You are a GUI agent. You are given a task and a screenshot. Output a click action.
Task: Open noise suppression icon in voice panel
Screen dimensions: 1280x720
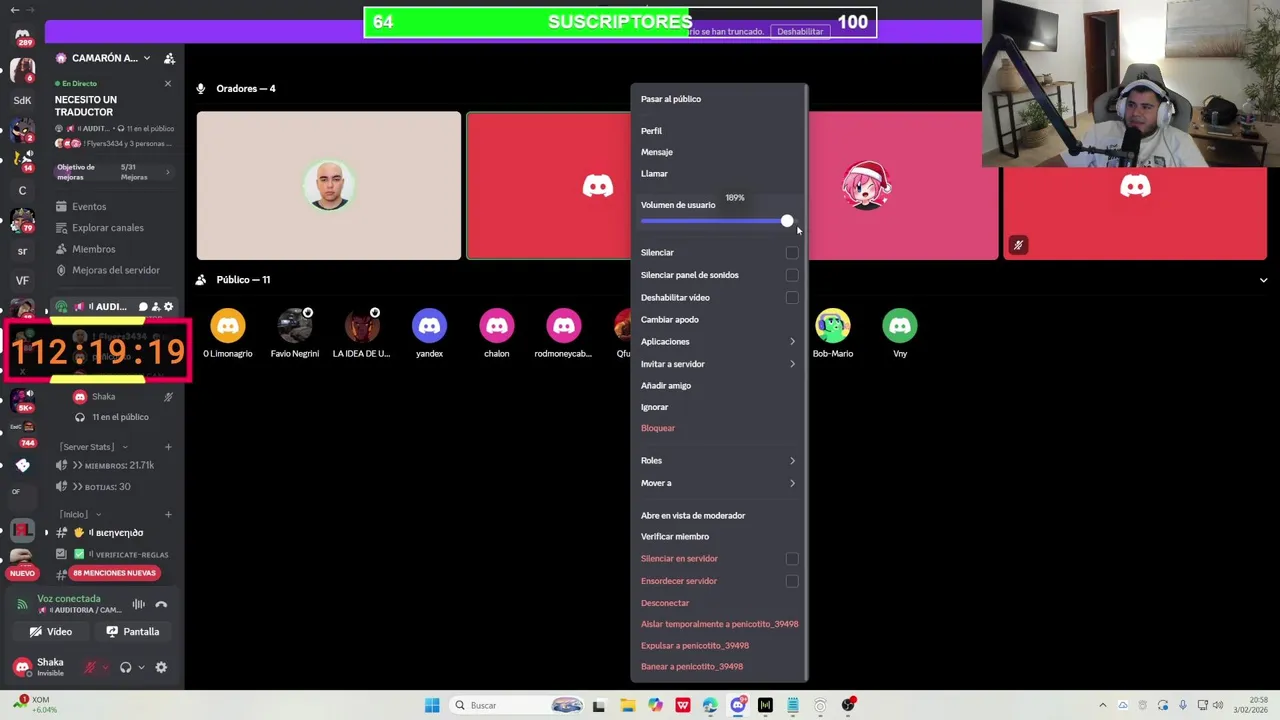(x=139, y=604)
